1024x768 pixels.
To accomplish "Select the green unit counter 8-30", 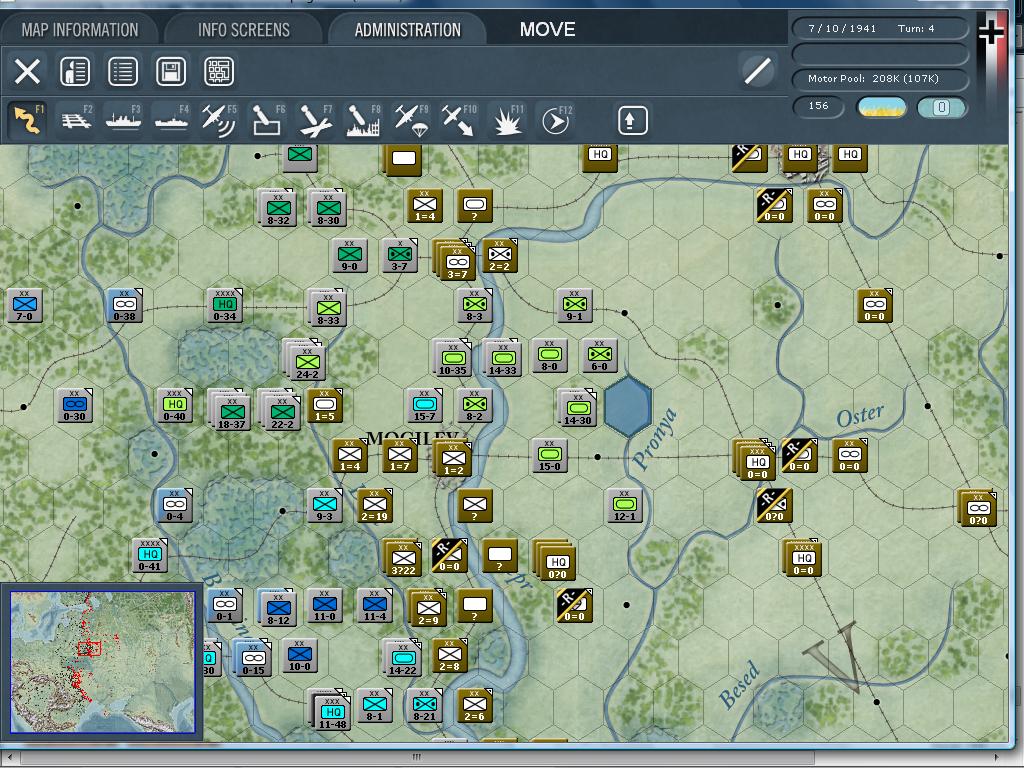I will click(x=328, y=208).
